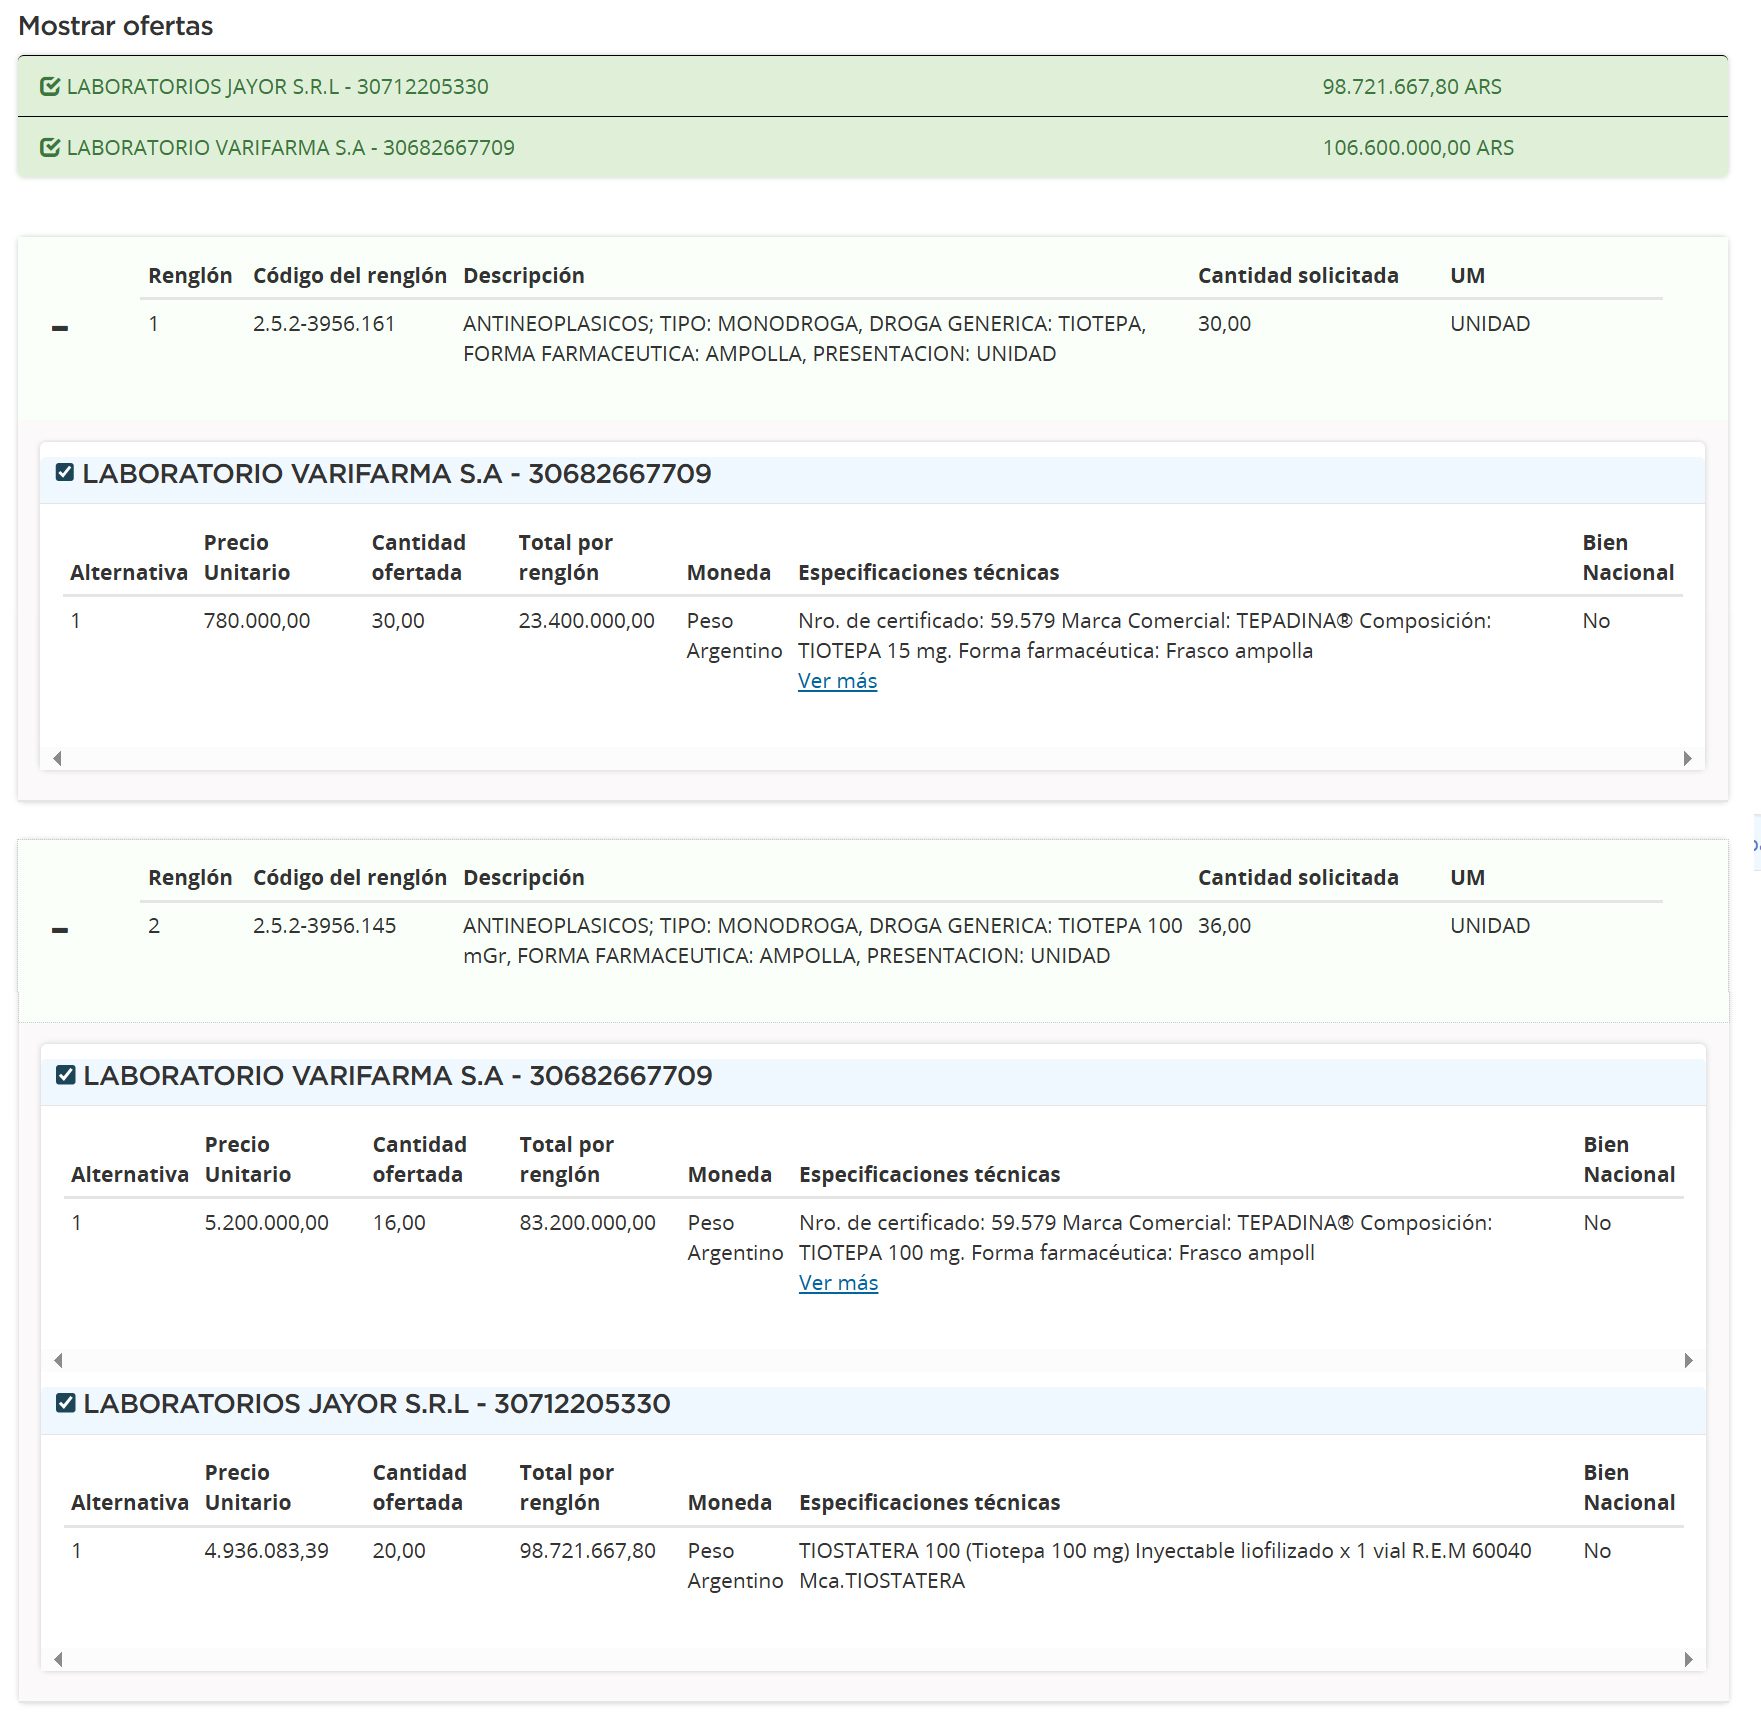
Task: Collapse renglón 2 using its minus icon
Action: (60, 930)
